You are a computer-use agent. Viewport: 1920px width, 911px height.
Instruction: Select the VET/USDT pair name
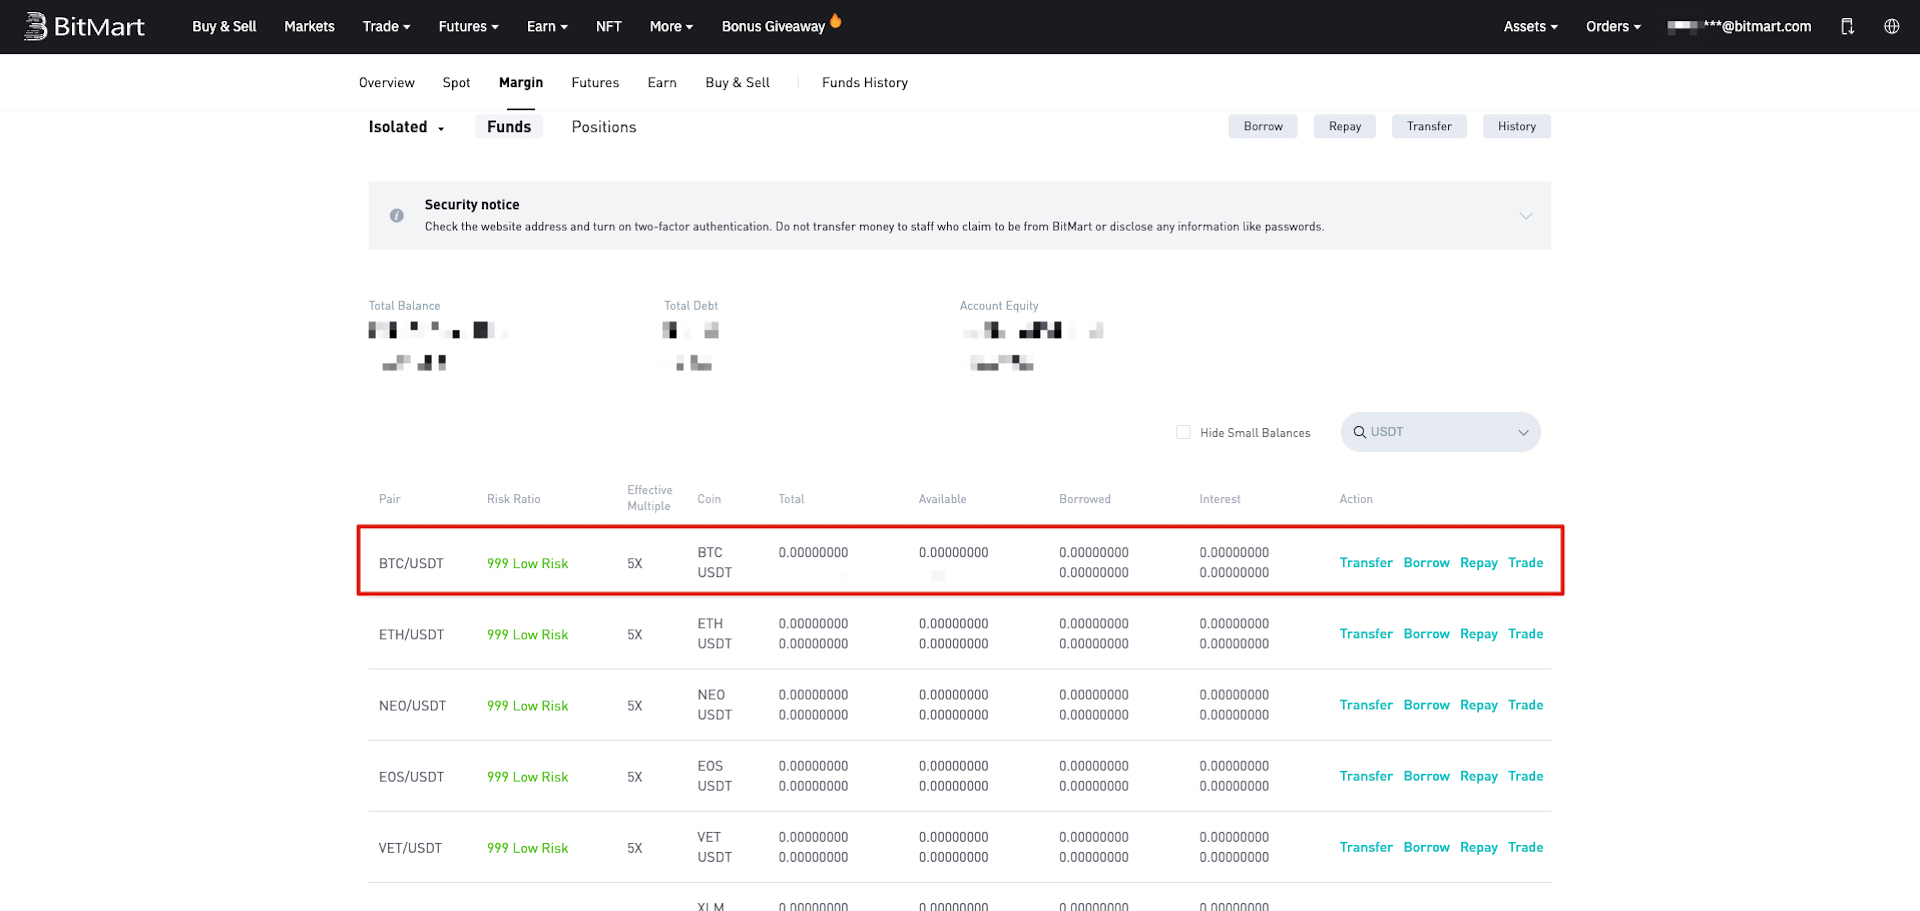(x=410, y=848)
